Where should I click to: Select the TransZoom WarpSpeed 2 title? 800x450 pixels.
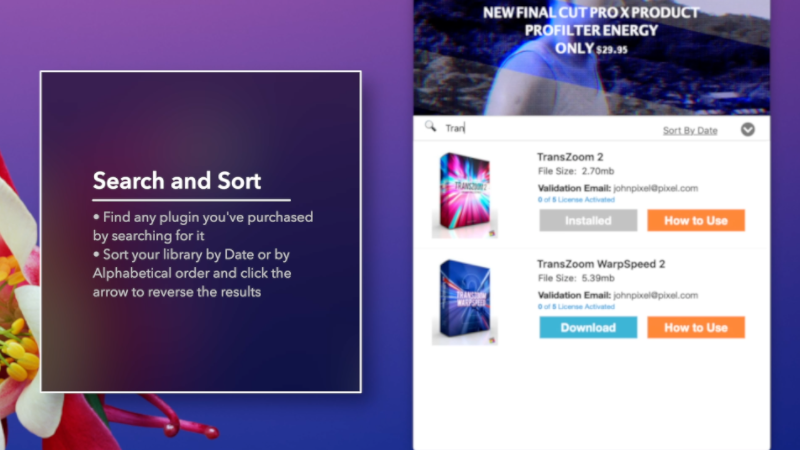601,264
